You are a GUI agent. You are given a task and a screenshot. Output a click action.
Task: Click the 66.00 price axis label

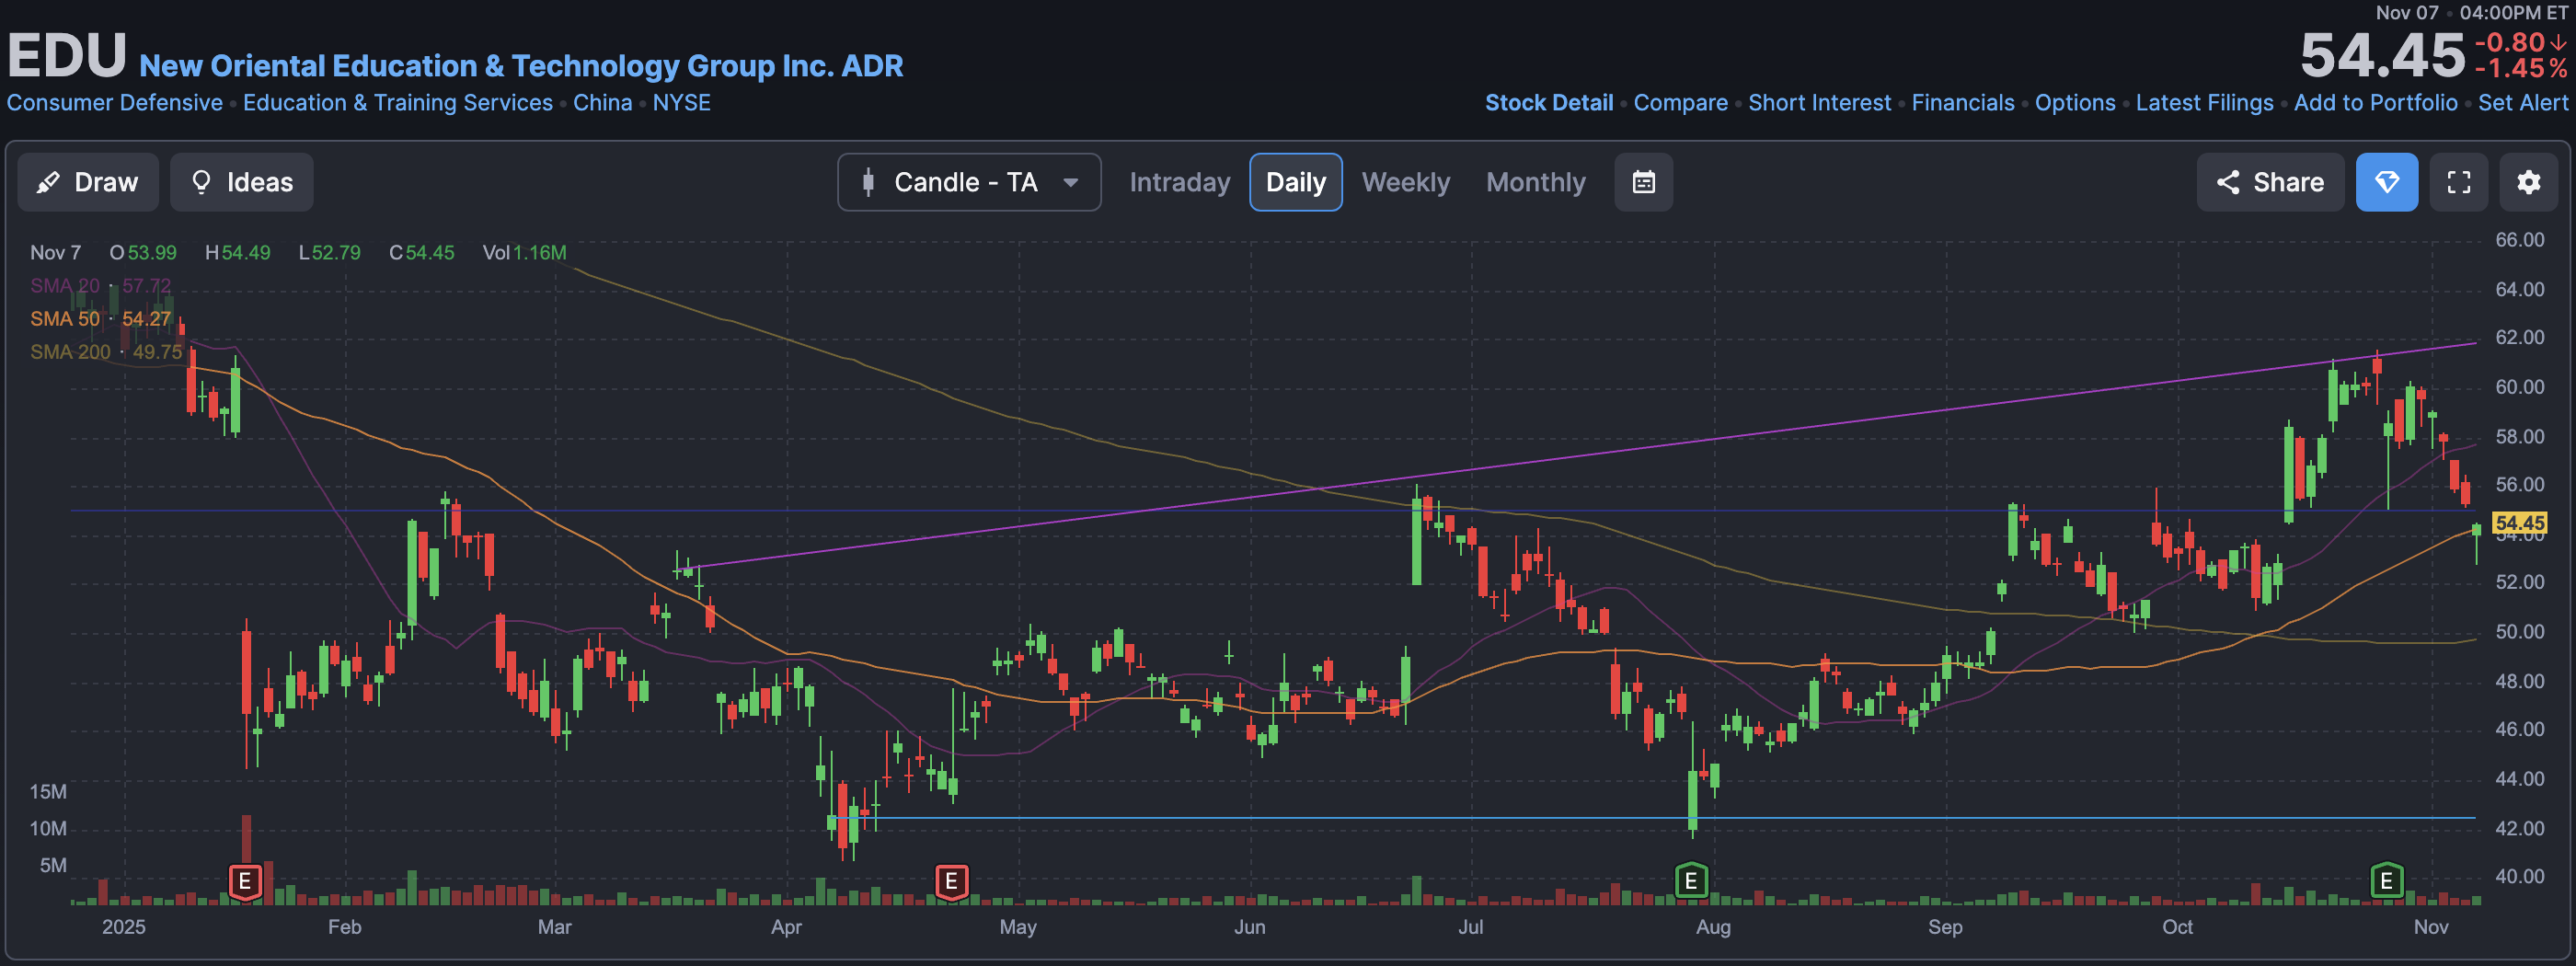(x=2519, y=240)
